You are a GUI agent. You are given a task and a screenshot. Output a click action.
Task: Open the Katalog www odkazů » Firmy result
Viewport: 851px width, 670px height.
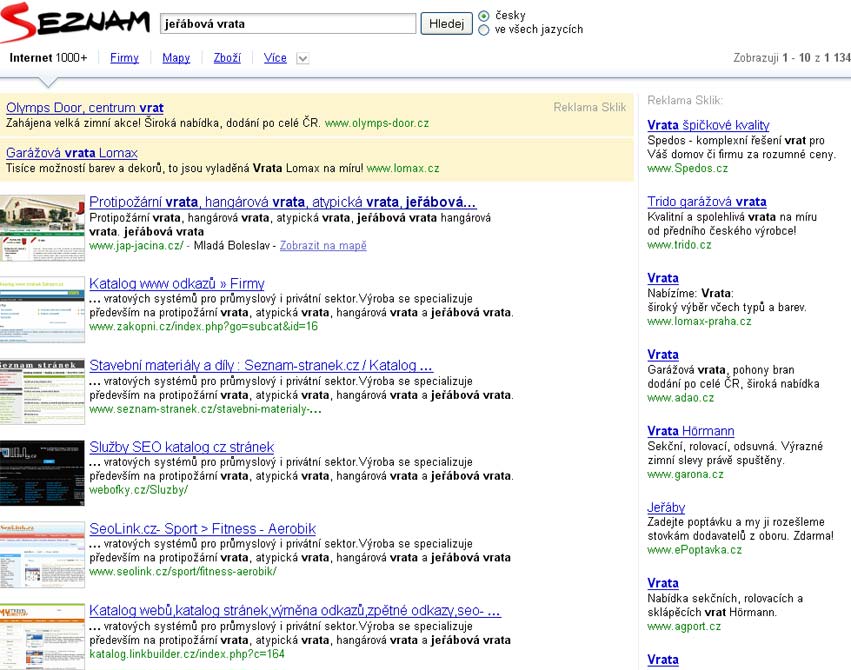[x=177, y=283]
